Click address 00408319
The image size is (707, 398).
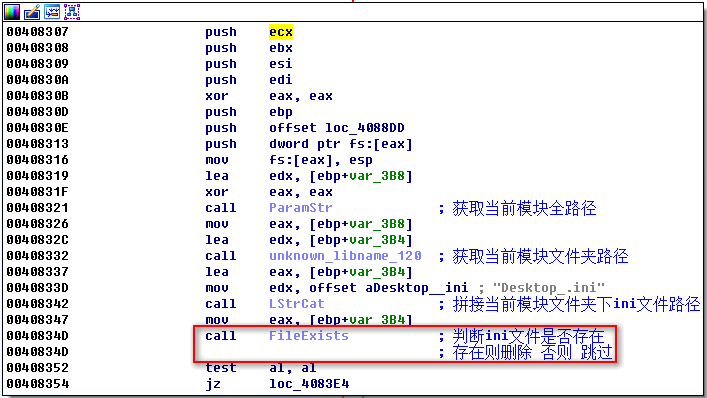(37, 176)
